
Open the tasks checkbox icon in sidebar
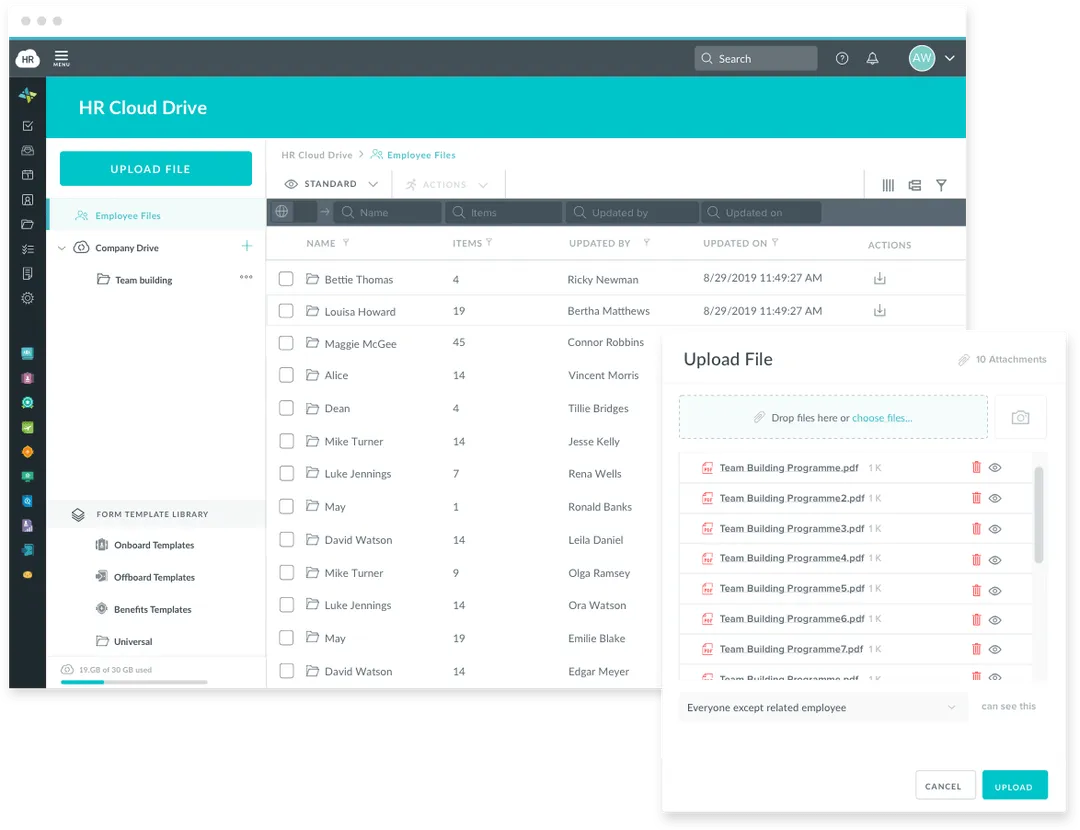(28, 126)
